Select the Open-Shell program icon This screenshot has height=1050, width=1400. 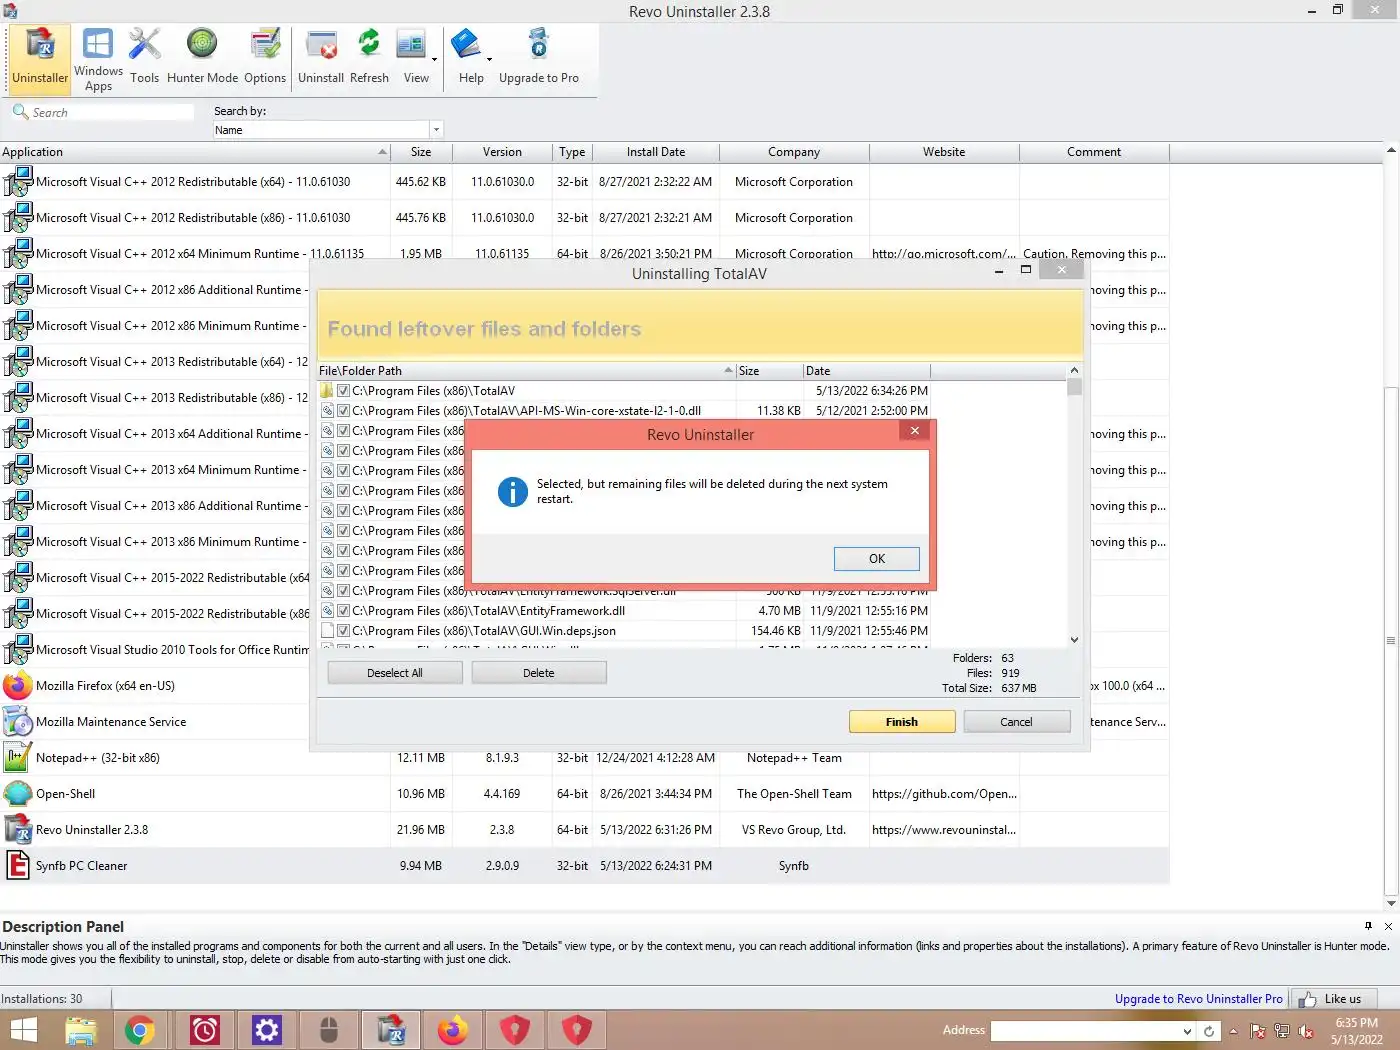coord(18,794)
